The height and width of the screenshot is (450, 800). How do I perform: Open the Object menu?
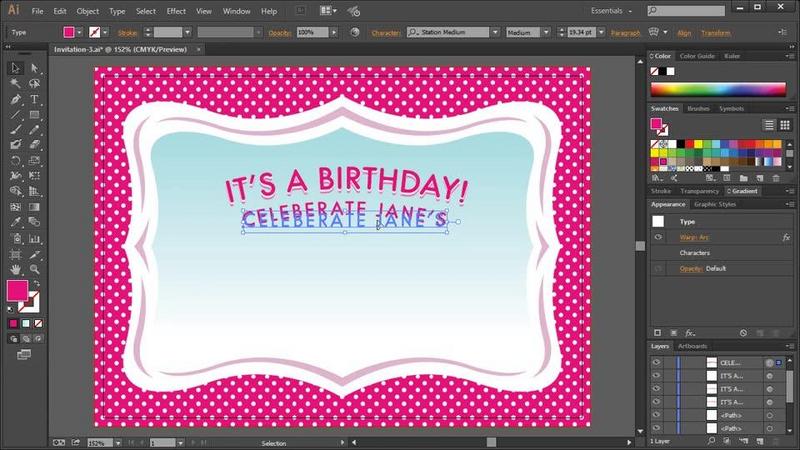[88, 11]
